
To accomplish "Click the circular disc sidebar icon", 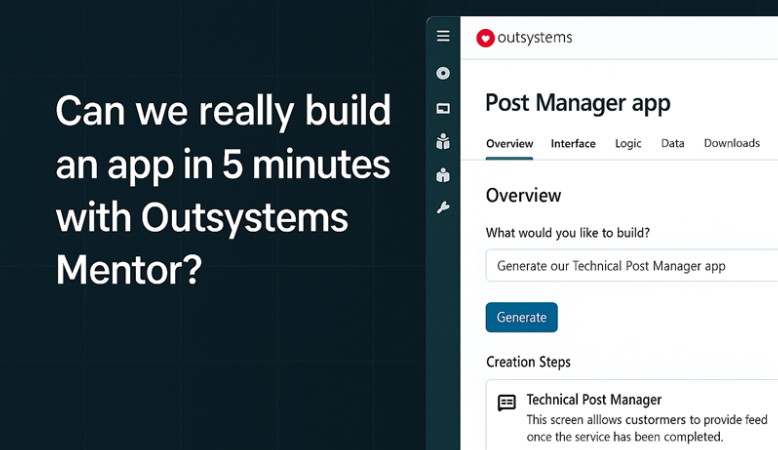I will pos(443,73).
